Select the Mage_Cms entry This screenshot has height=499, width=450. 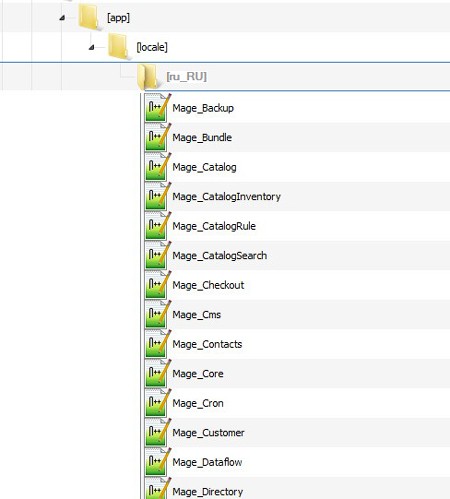tap(197, 315)
